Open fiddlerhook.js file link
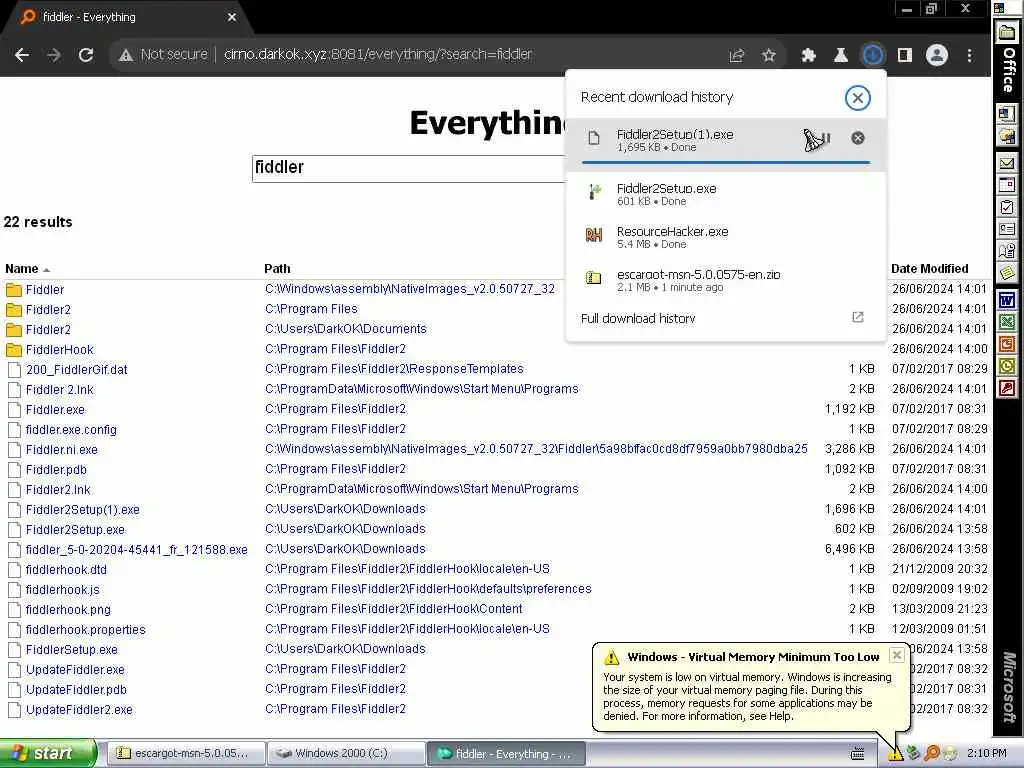This screenshot has height=768, width=1024. click(x=63, y=590)
